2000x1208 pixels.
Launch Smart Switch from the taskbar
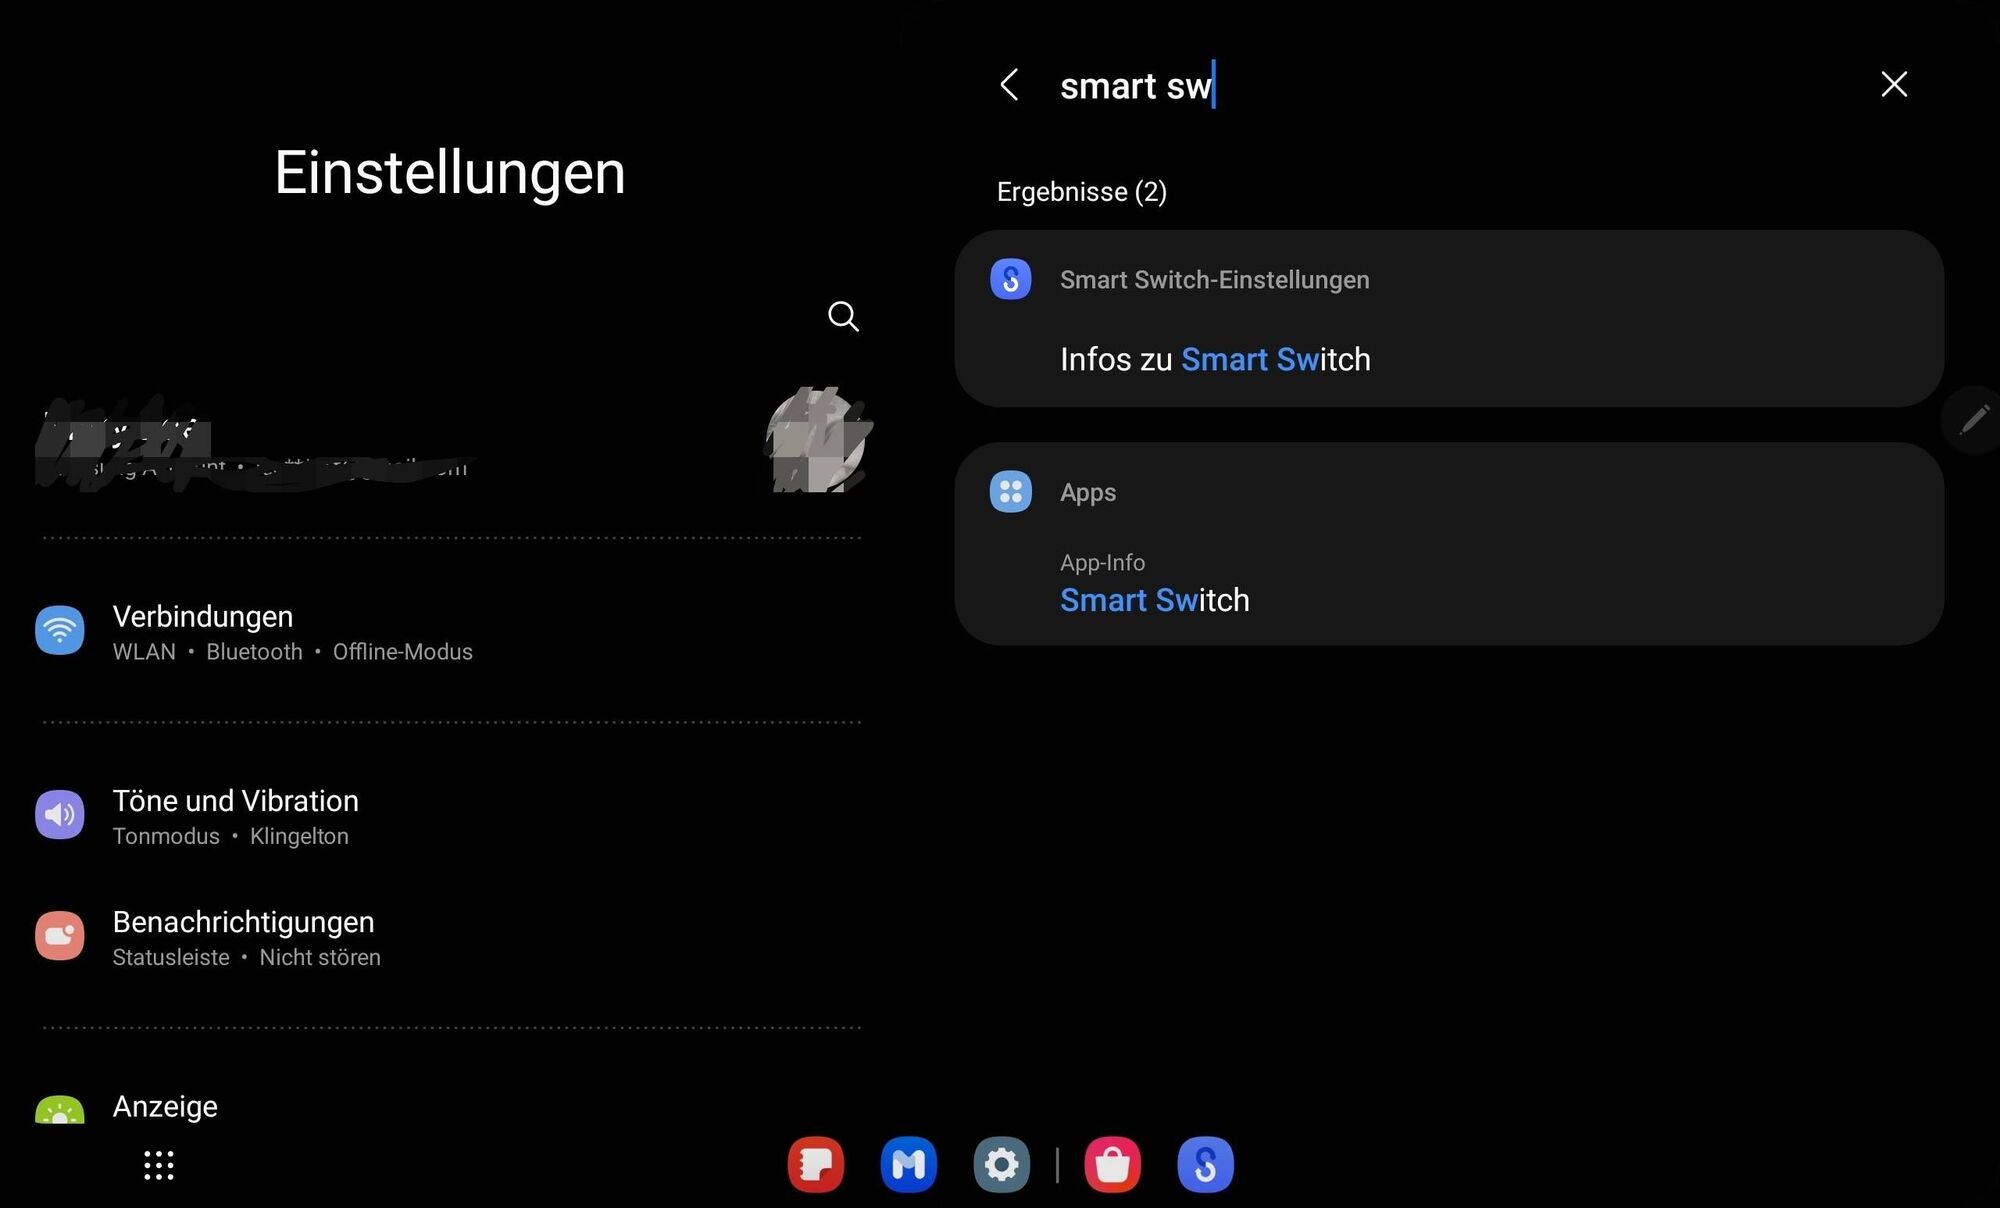pos(1206,1165)
